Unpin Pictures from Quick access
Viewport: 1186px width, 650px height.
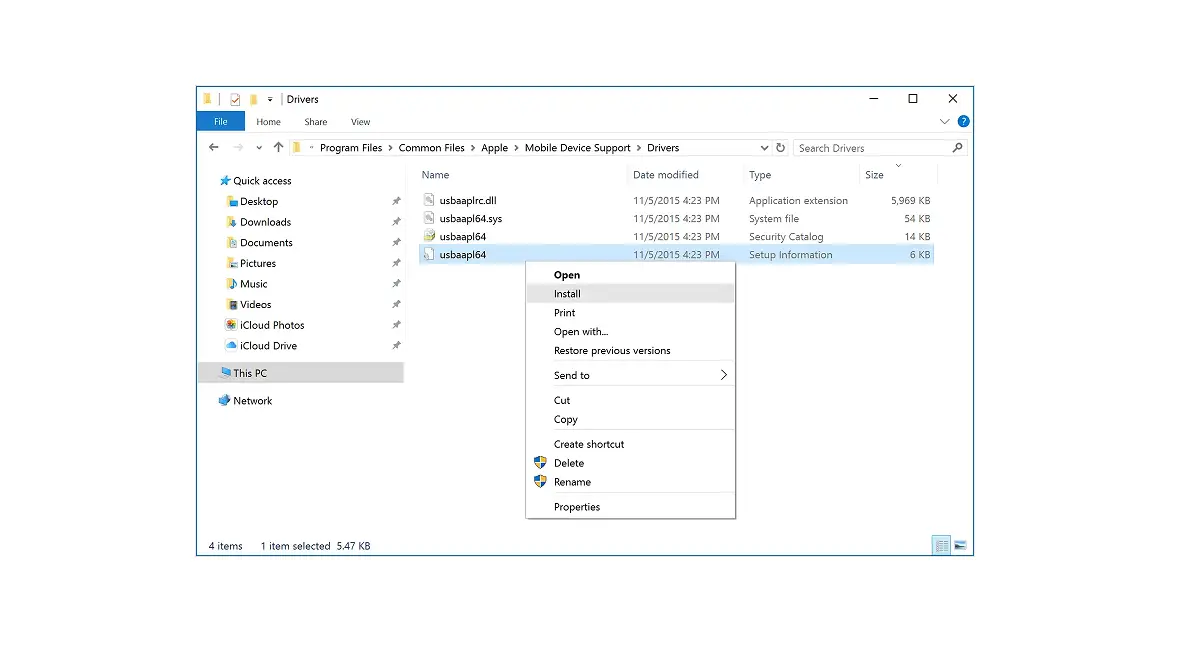tap(394, 263)
